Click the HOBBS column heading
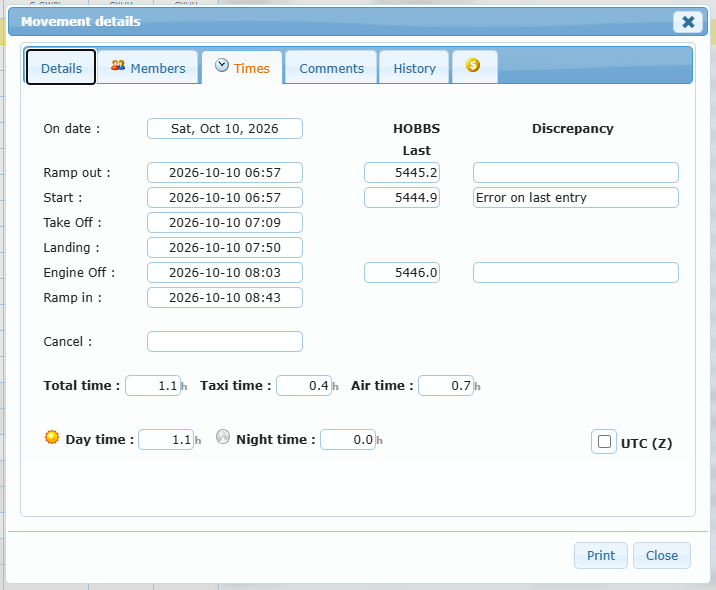The width and height of the screenshot is (716, 590). (x=416, y=128)
